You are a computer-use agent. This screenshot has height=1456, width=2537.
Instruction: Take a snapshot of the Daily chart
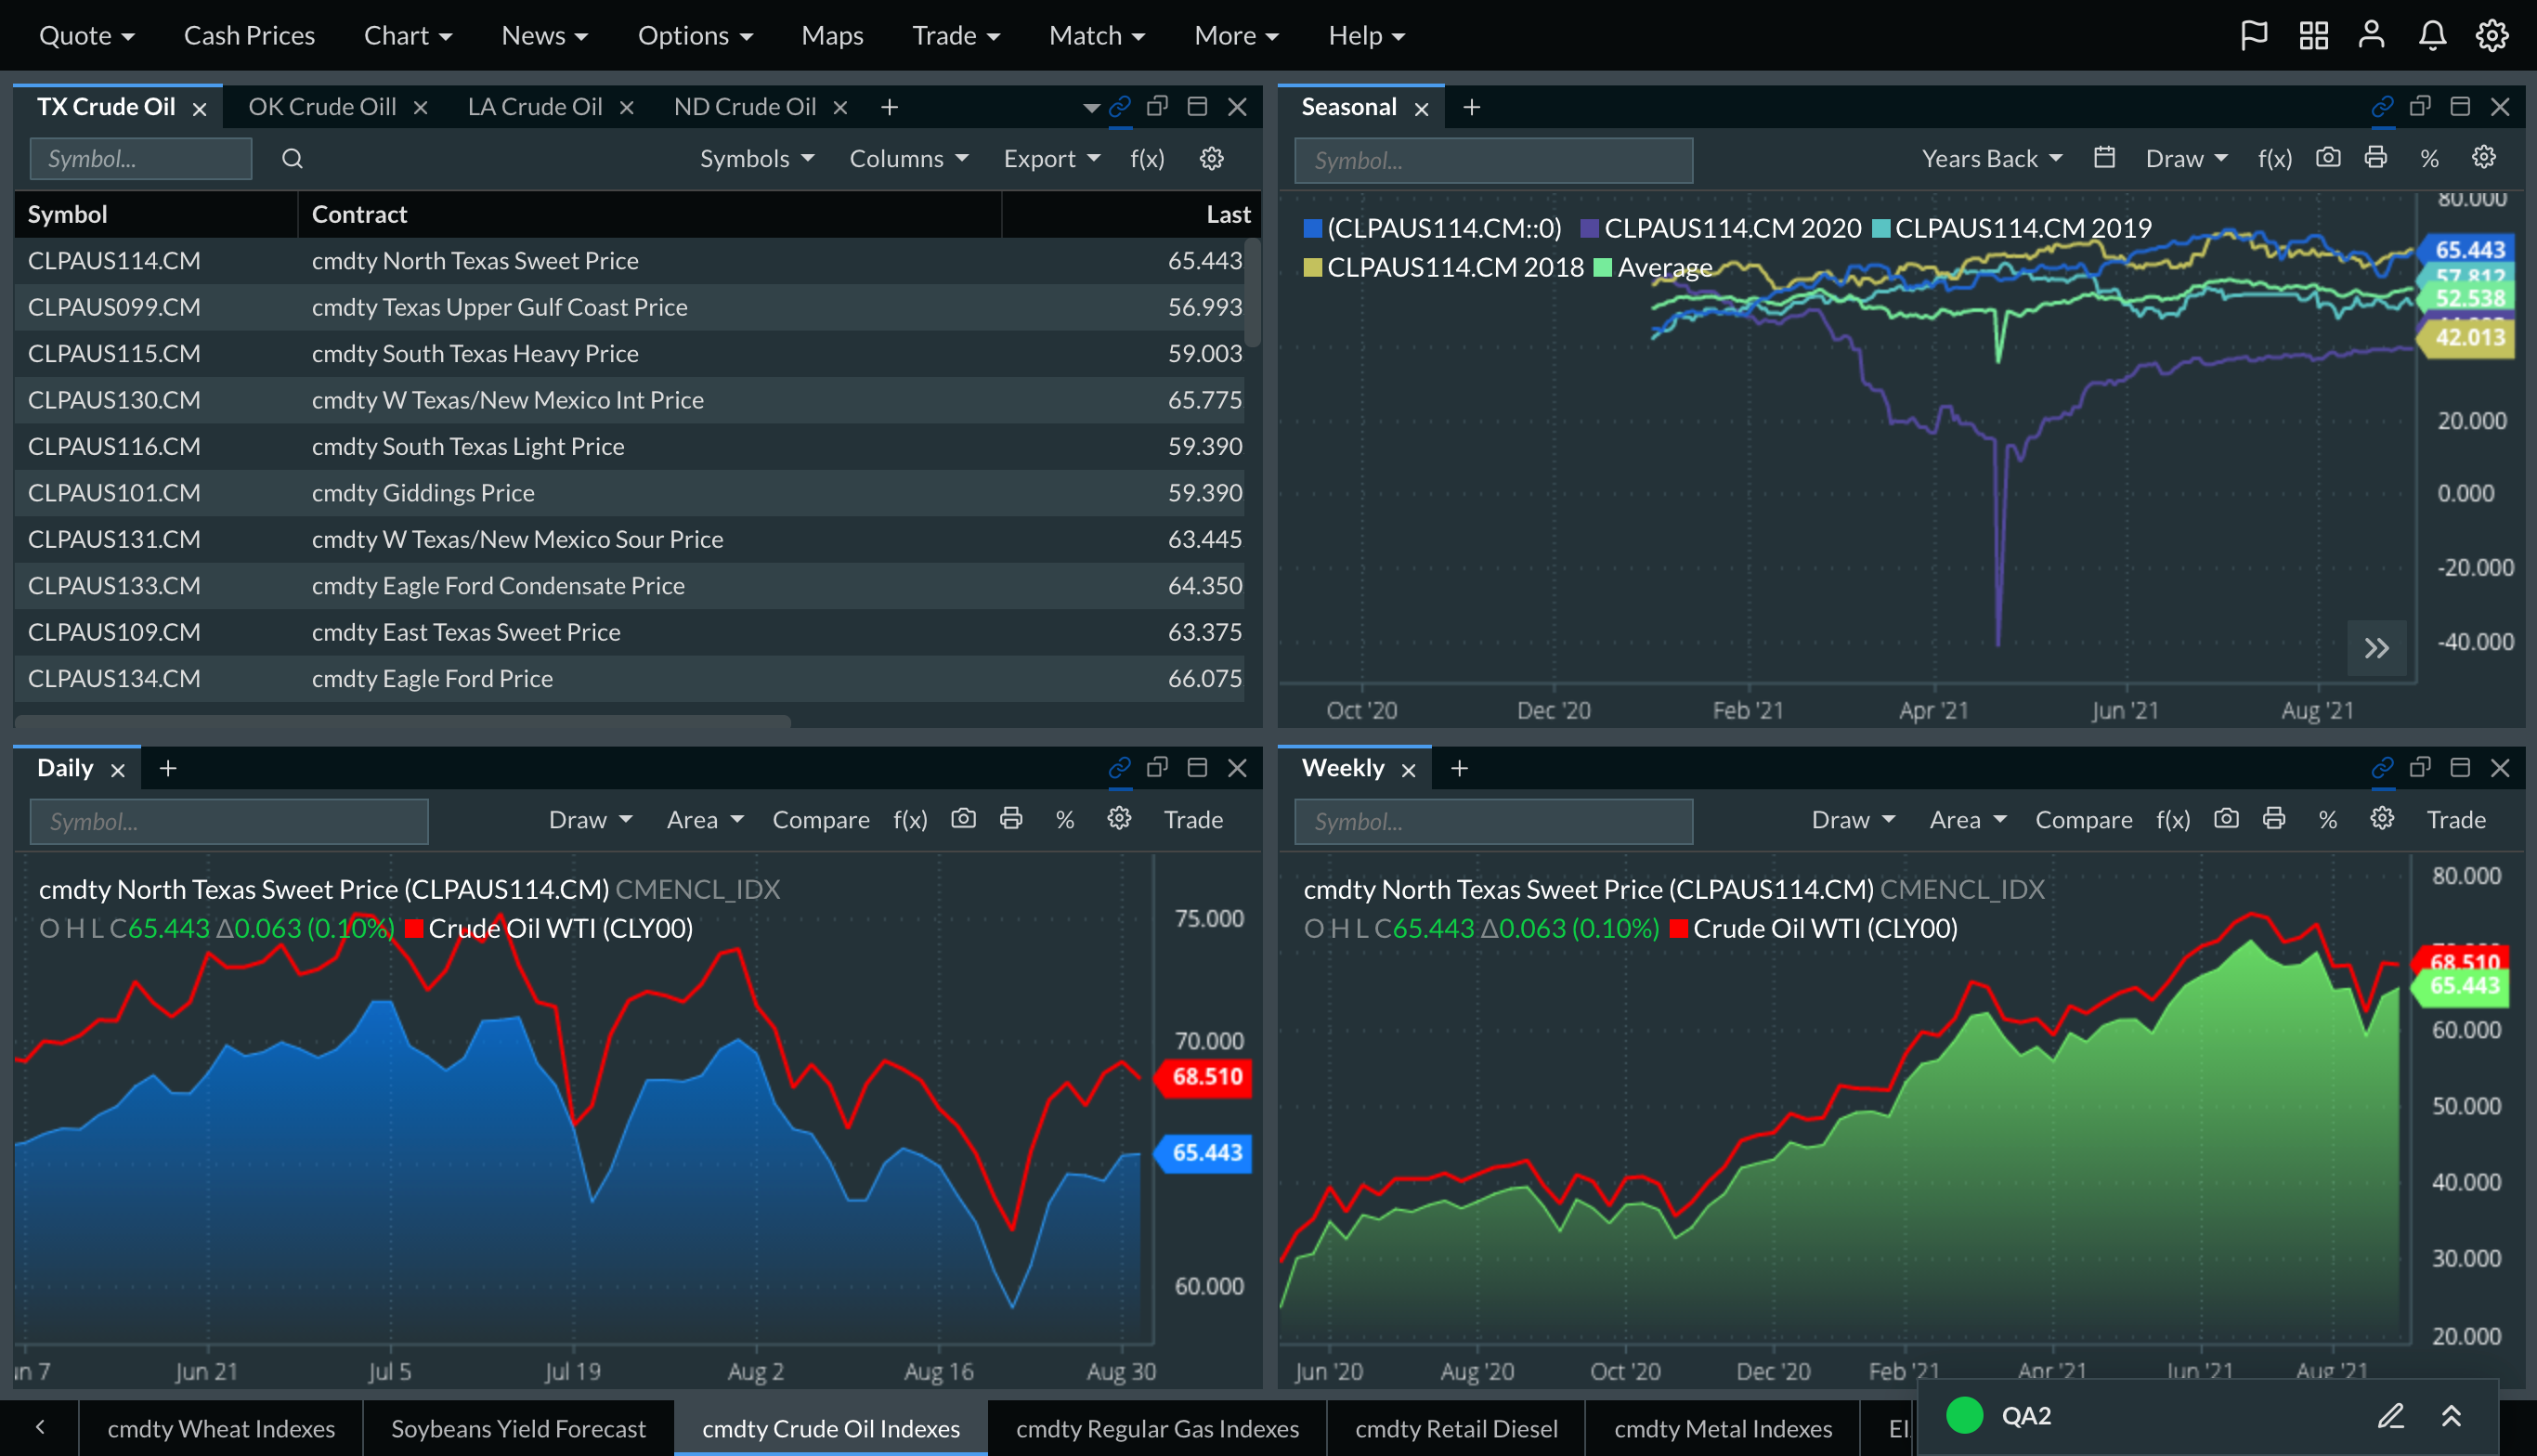963,819
